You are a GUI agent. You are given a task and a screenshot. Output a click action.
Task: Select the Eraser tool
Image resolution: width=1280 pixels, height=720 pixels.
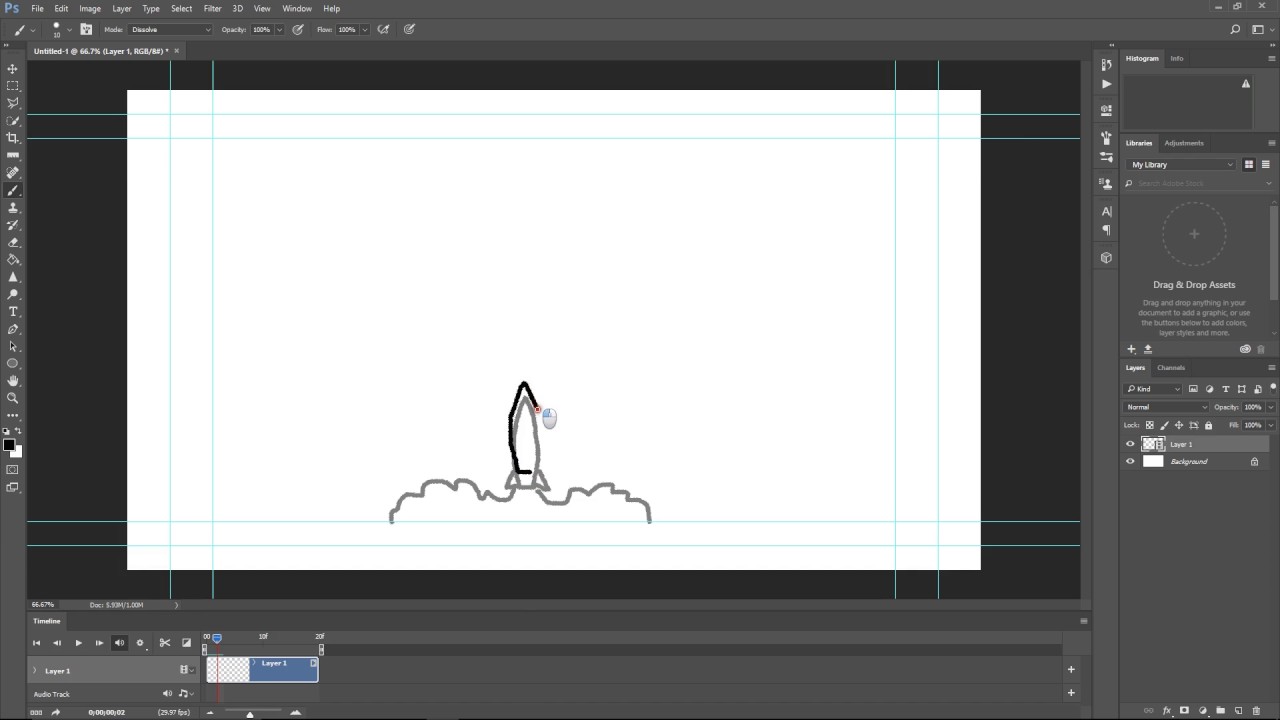tap(13, 242)
